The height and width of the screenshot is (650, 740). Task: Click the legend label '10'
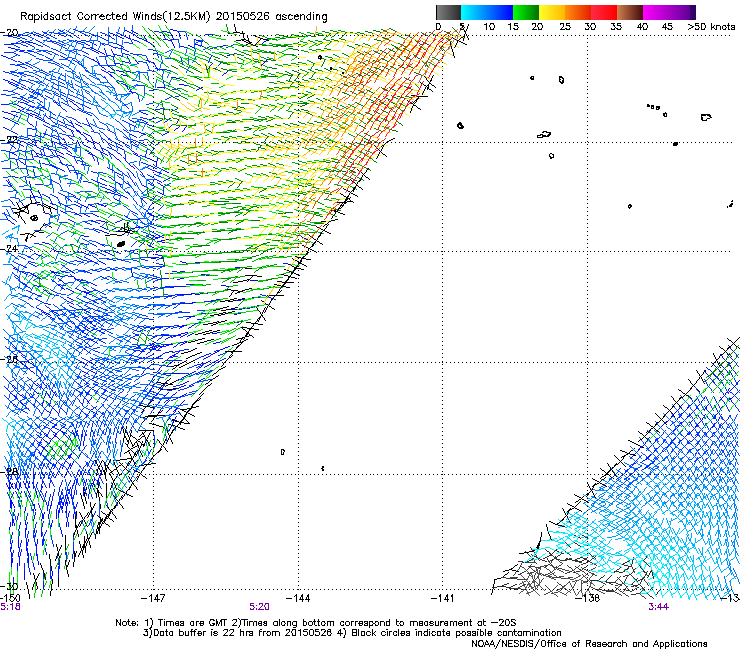pos(489,27)
